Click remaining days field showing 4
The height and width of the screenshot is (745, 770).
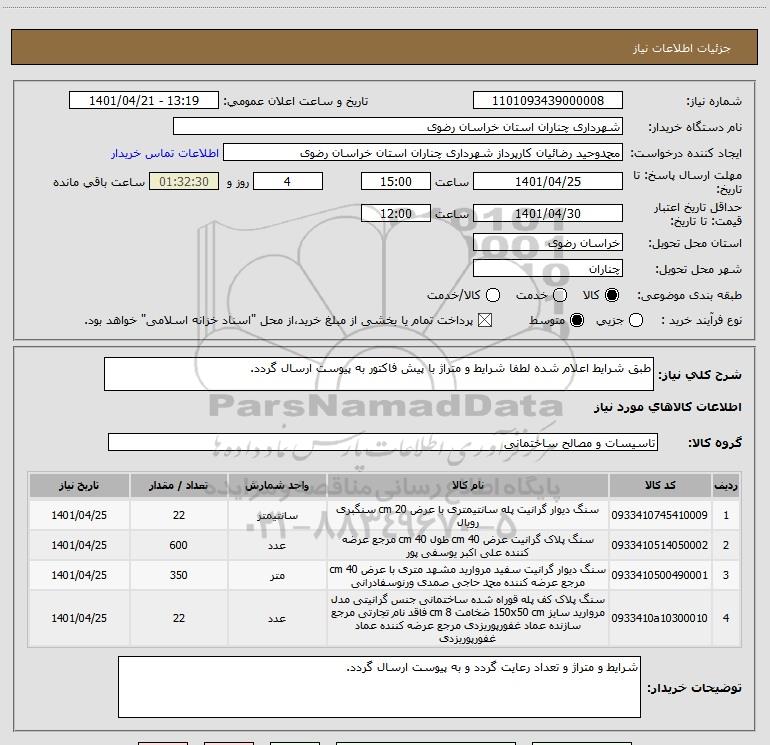[x=288, y=181]
